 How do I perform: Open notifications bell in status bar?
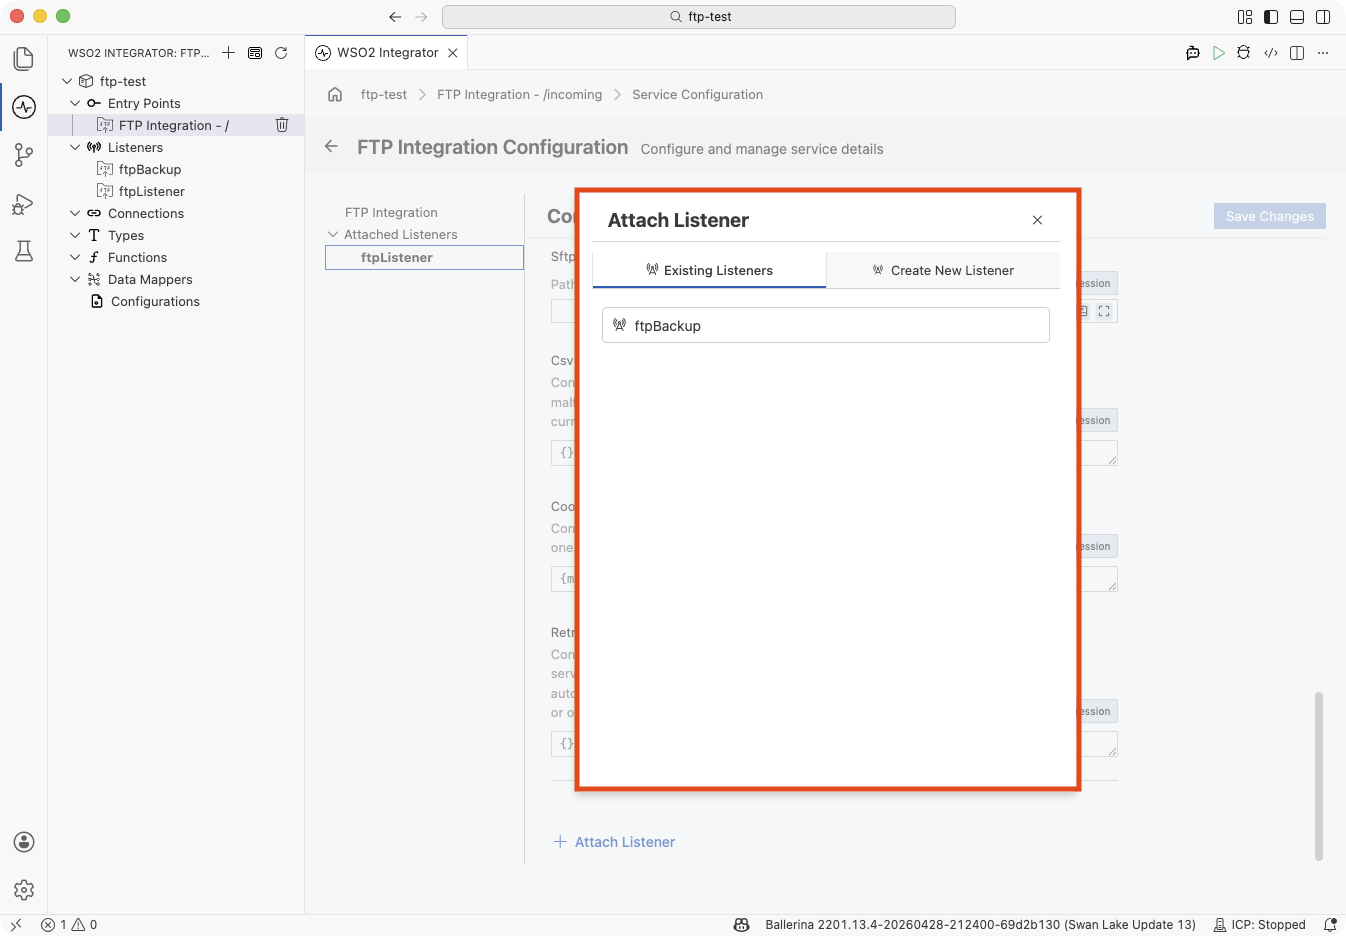pos(1330,925)
